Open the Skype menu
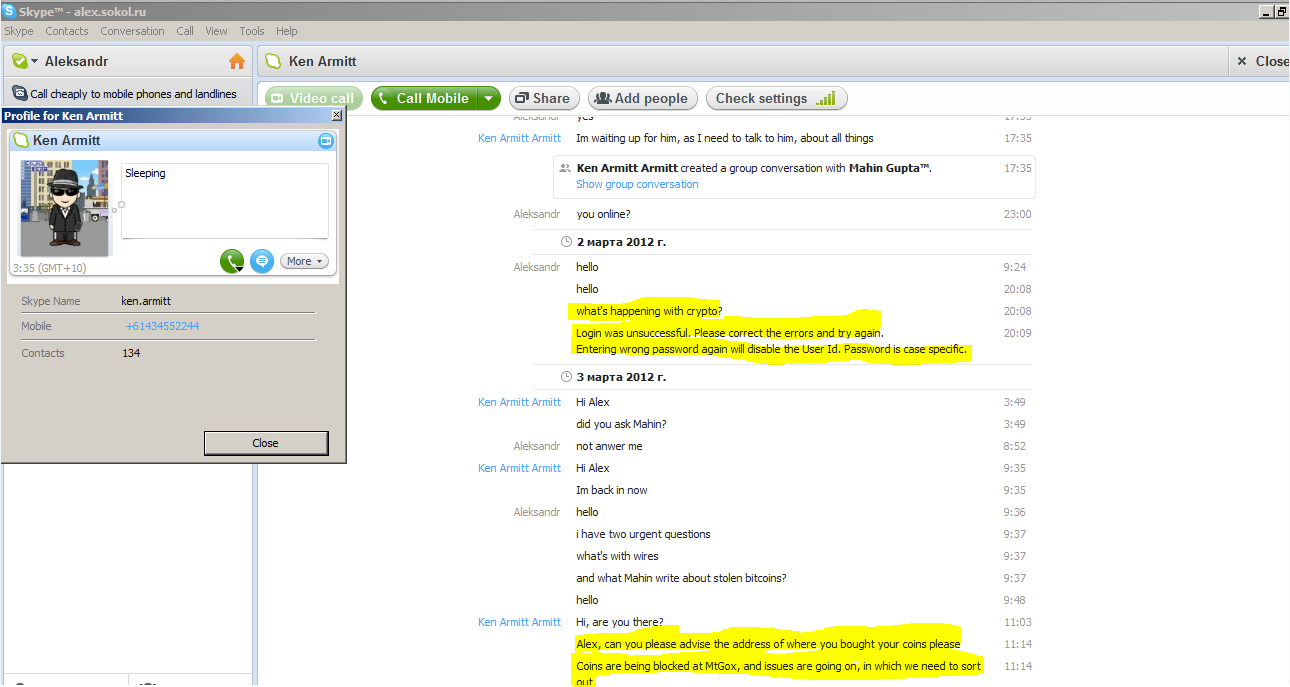 [x=19, y=31]
